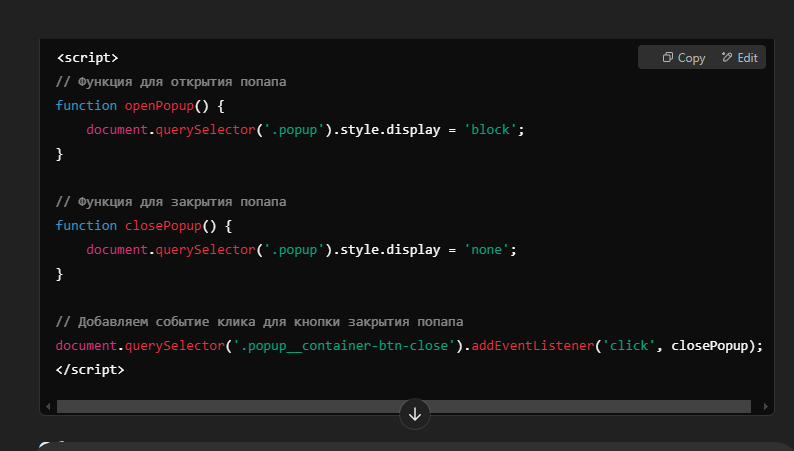794x451 pixels.
Task: Click the Edit pencil icon
Action: (x=727, y=58)
